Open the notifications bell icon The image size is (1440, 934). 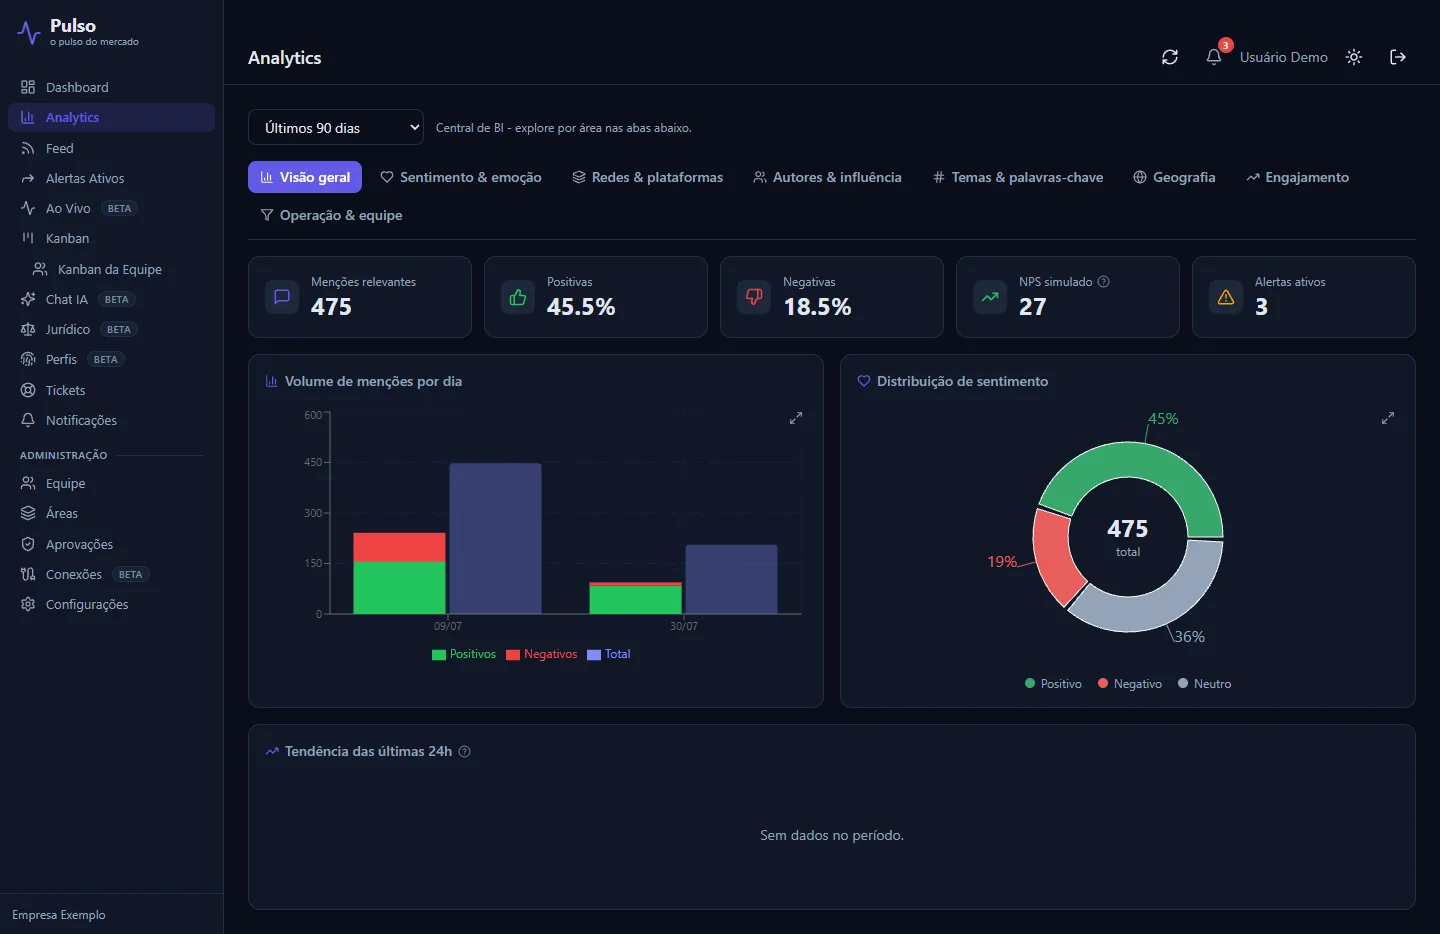(1214, 57)
